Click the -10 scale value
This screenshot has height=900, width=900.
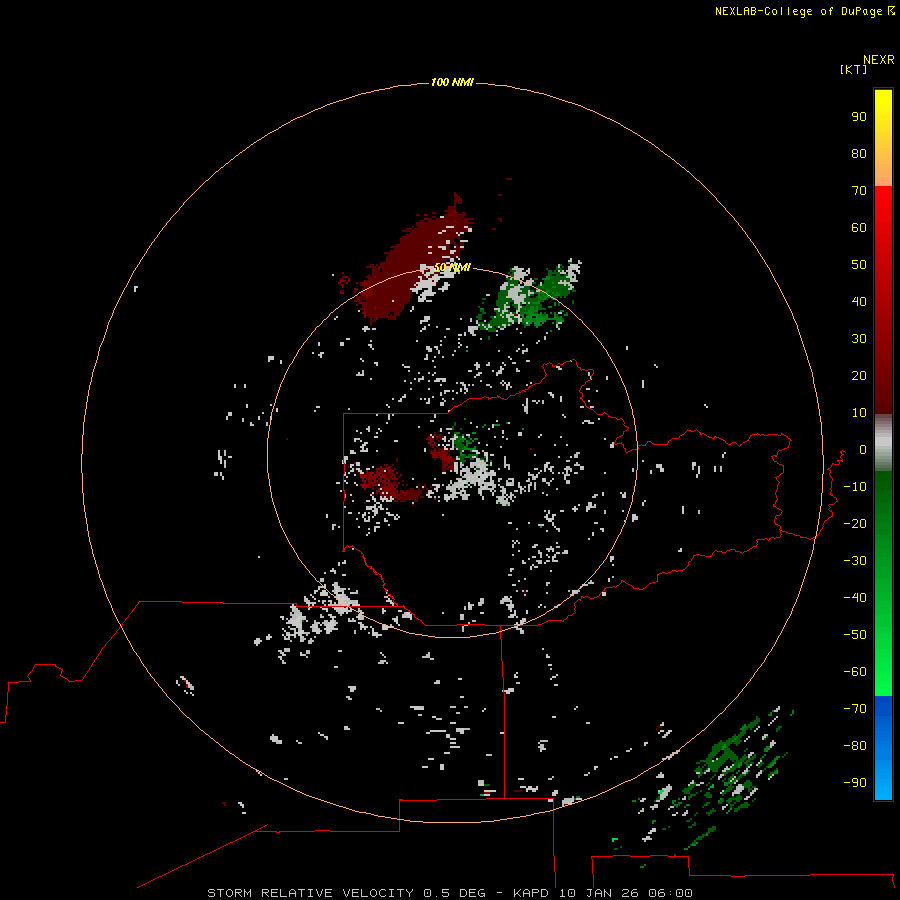[855, 487]
